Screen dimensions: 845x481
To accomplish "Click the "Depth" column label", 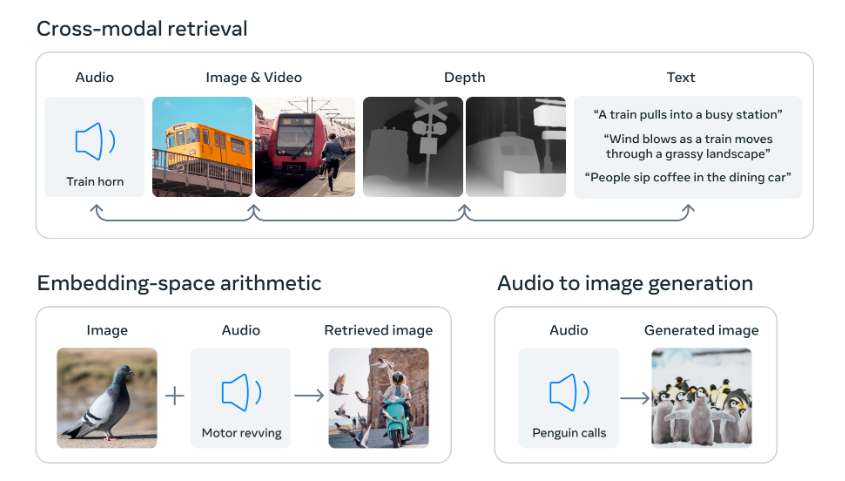I will tap(465, 78).
